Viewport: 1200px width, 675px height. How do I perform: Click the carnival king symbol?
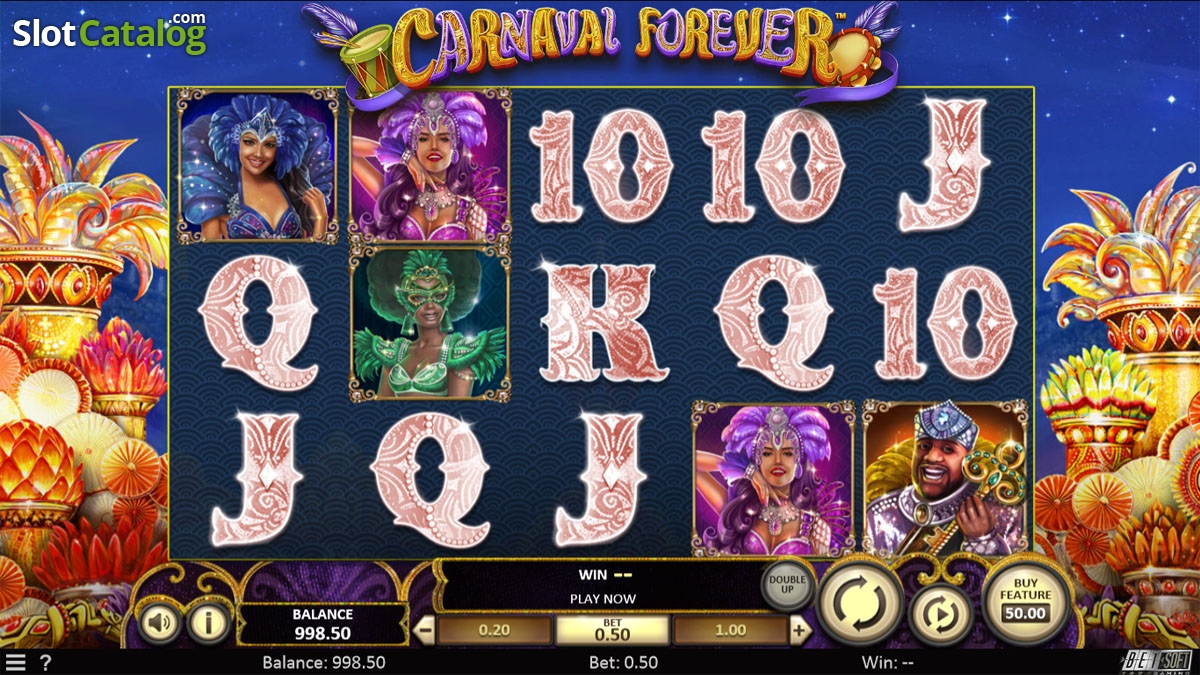pyautogui.click(x=945, y=479)
